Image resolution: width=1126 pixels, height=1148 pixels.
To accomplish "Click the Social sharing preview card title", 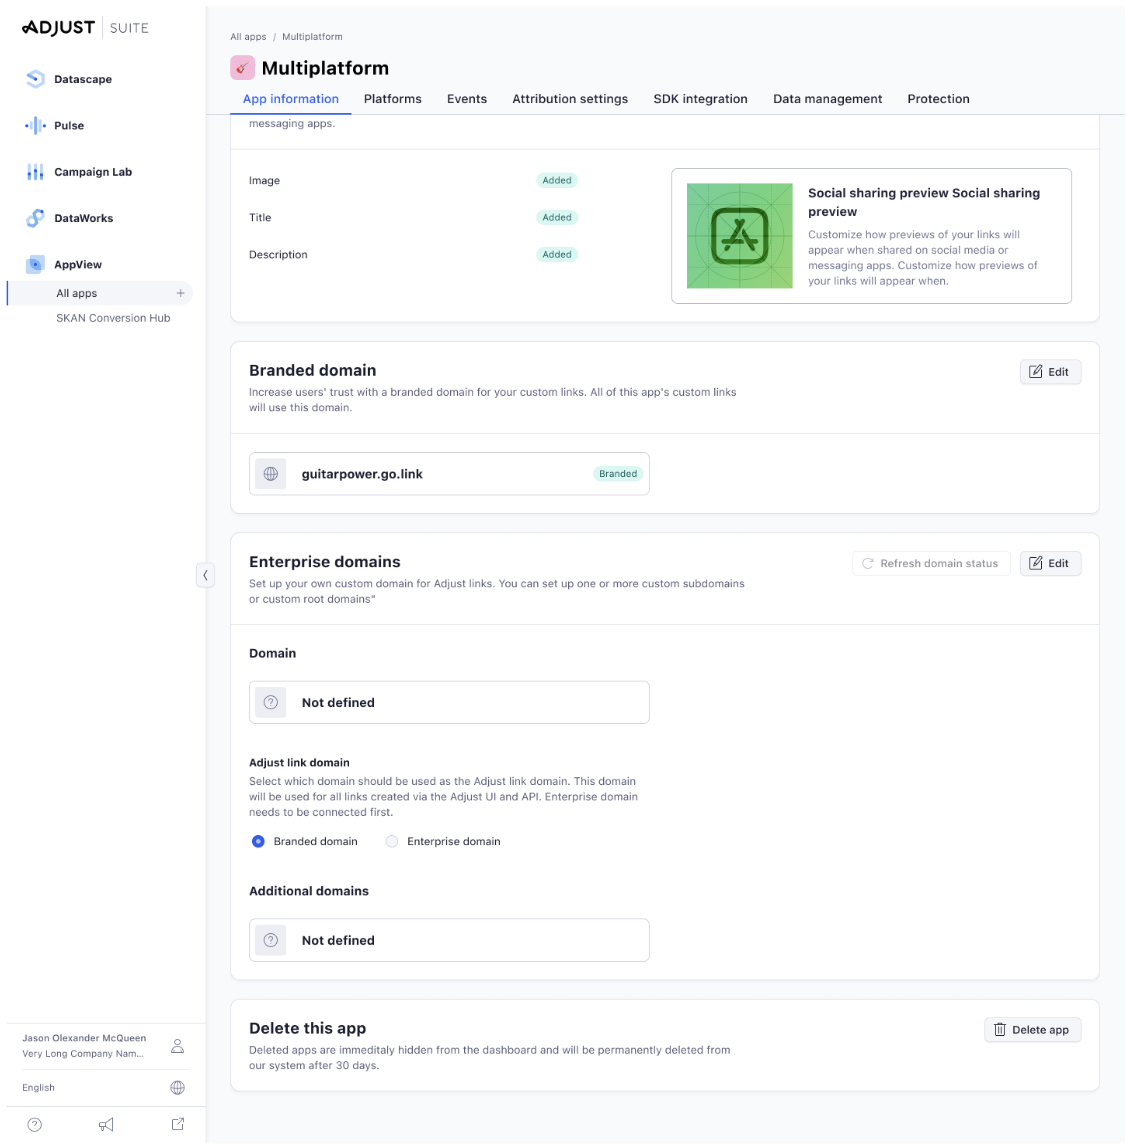I will point(924,203).
